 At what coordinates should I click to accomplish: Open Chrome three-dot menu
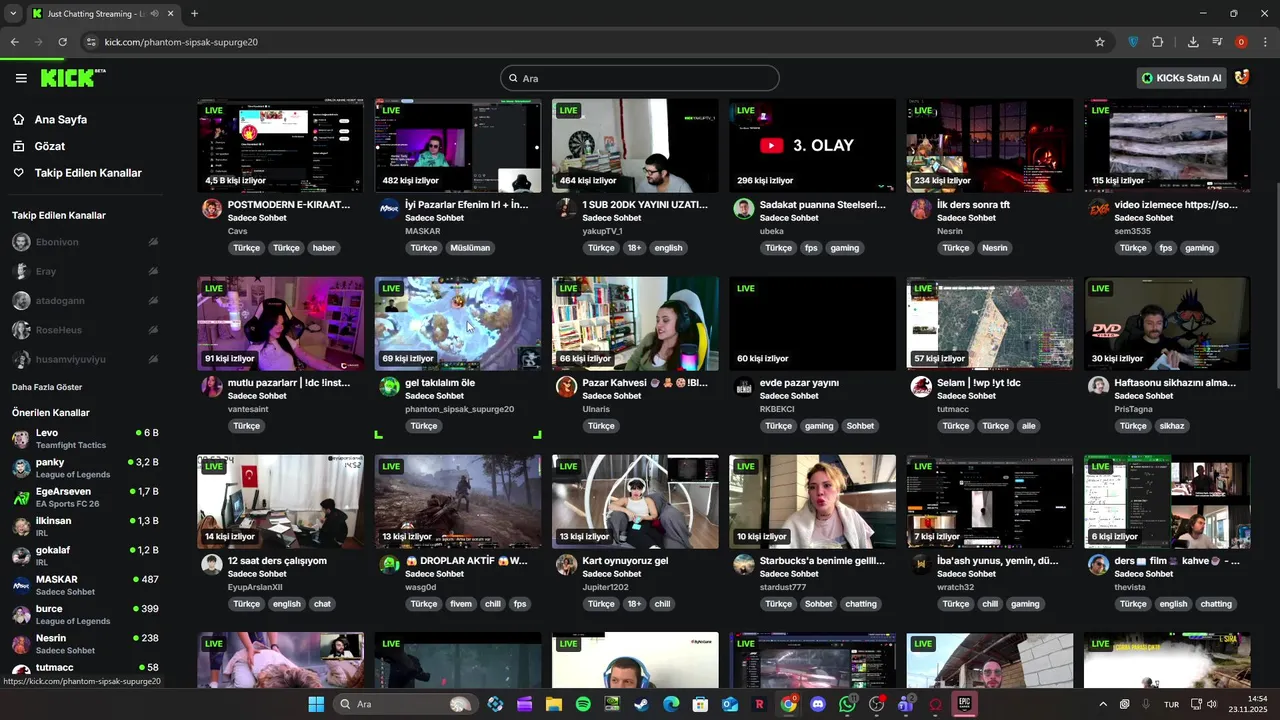(1265, 42)
